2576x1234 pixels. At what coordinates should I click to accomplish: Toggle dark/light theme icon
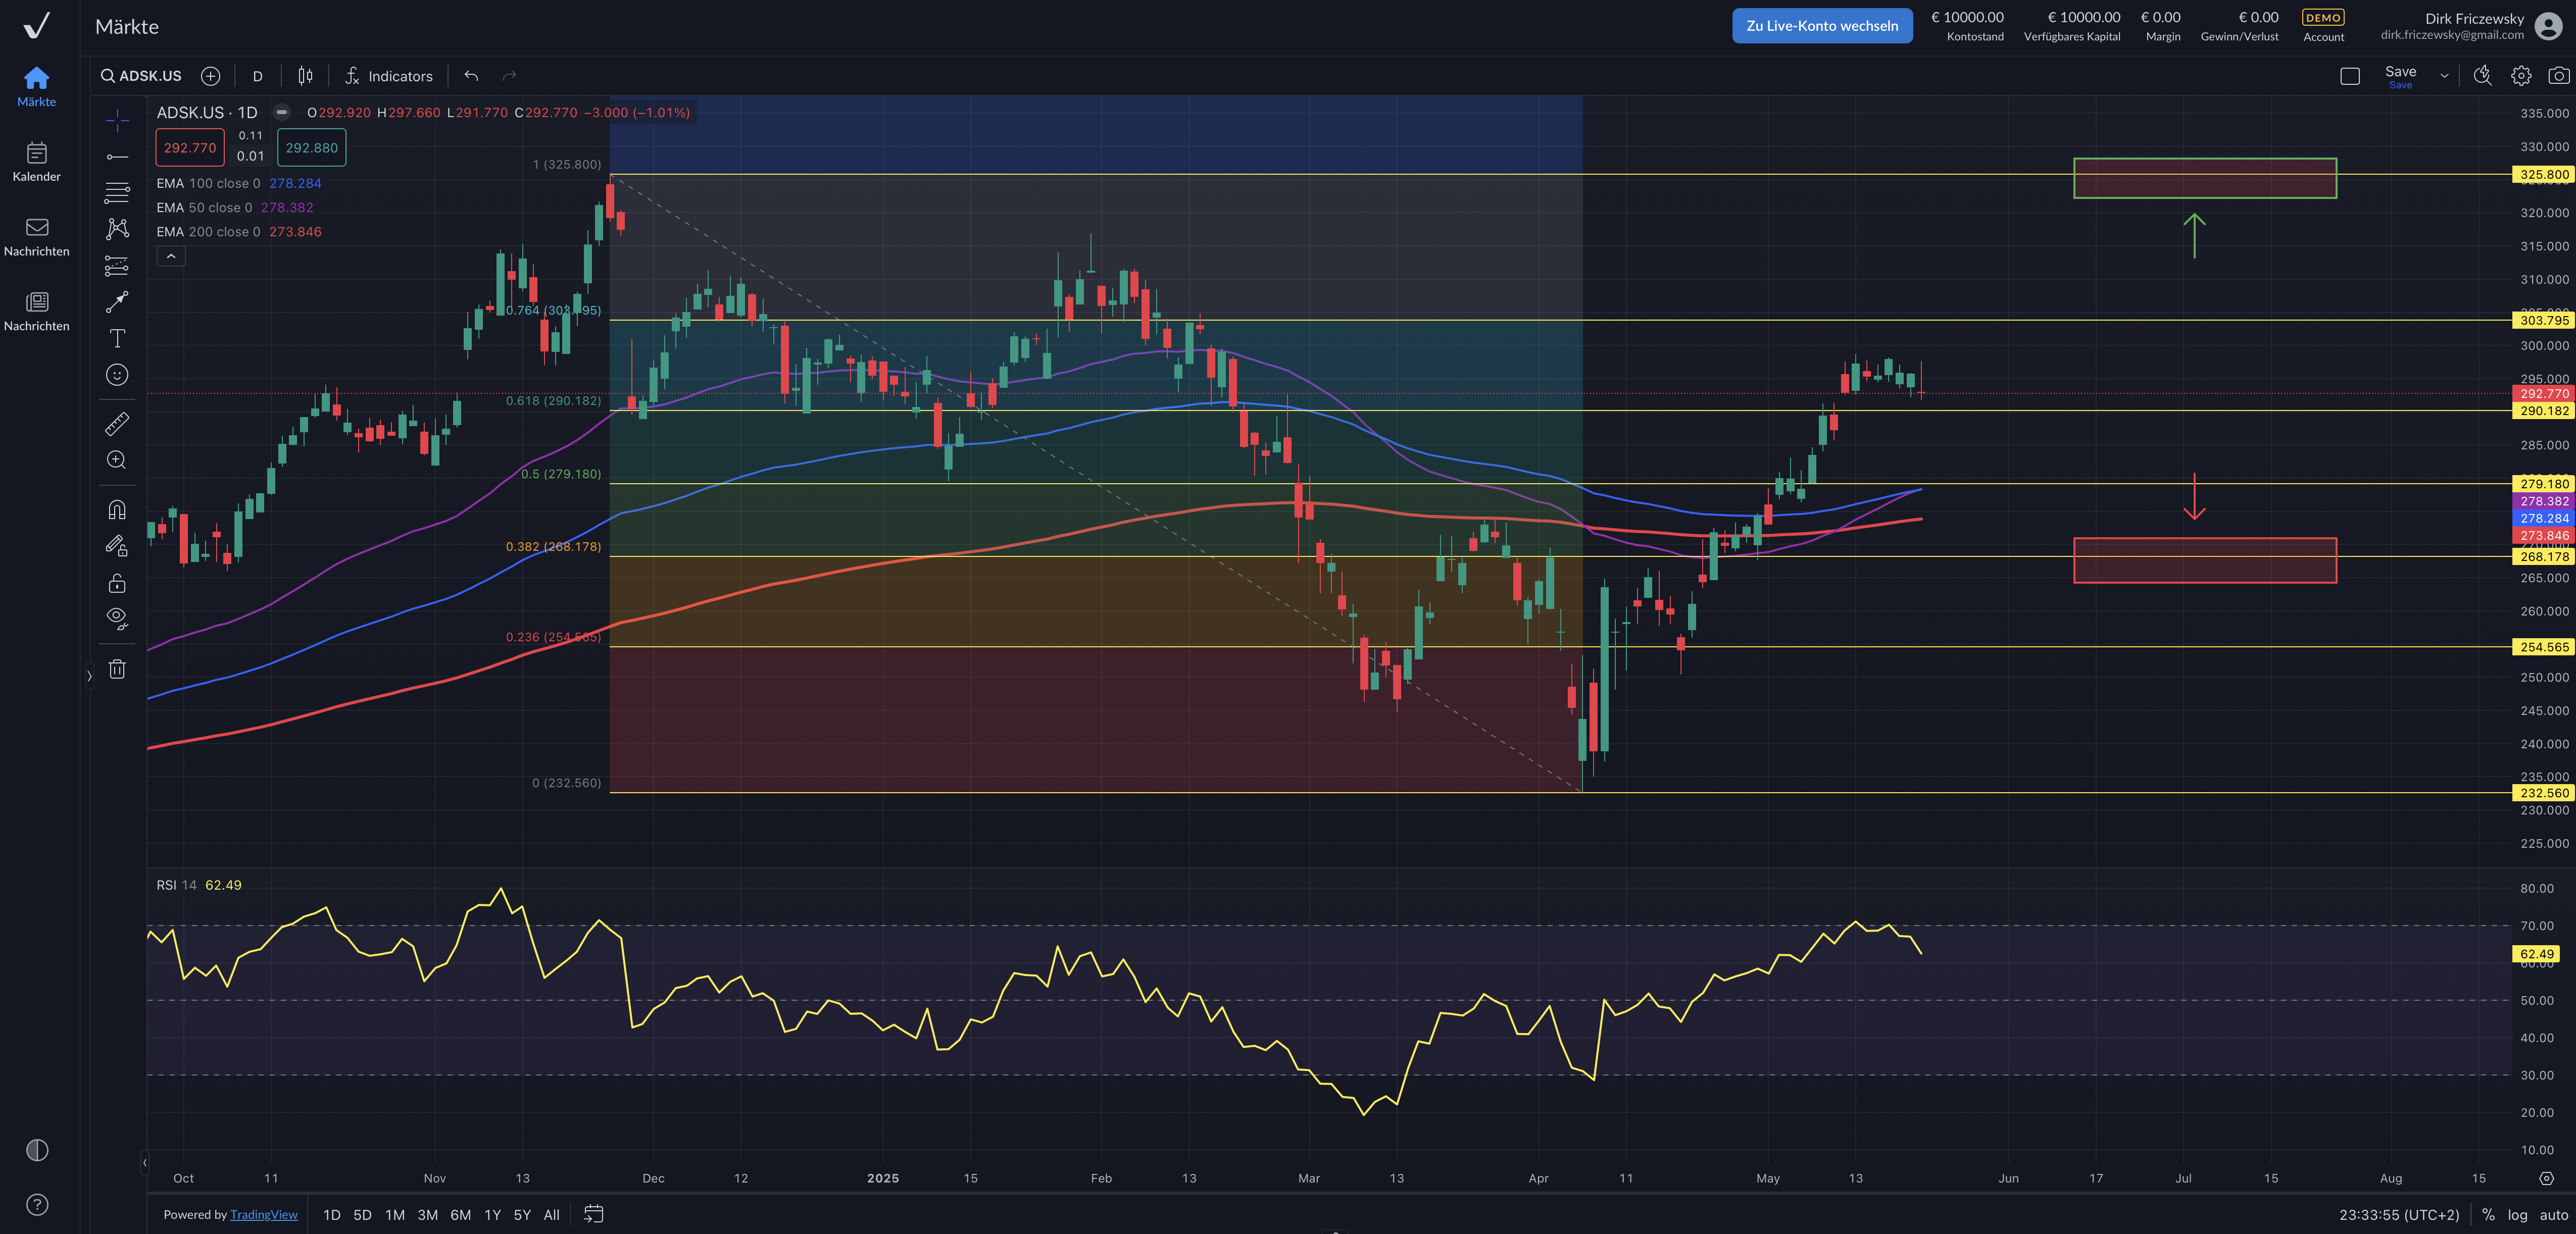click(x=37, y=1150)
